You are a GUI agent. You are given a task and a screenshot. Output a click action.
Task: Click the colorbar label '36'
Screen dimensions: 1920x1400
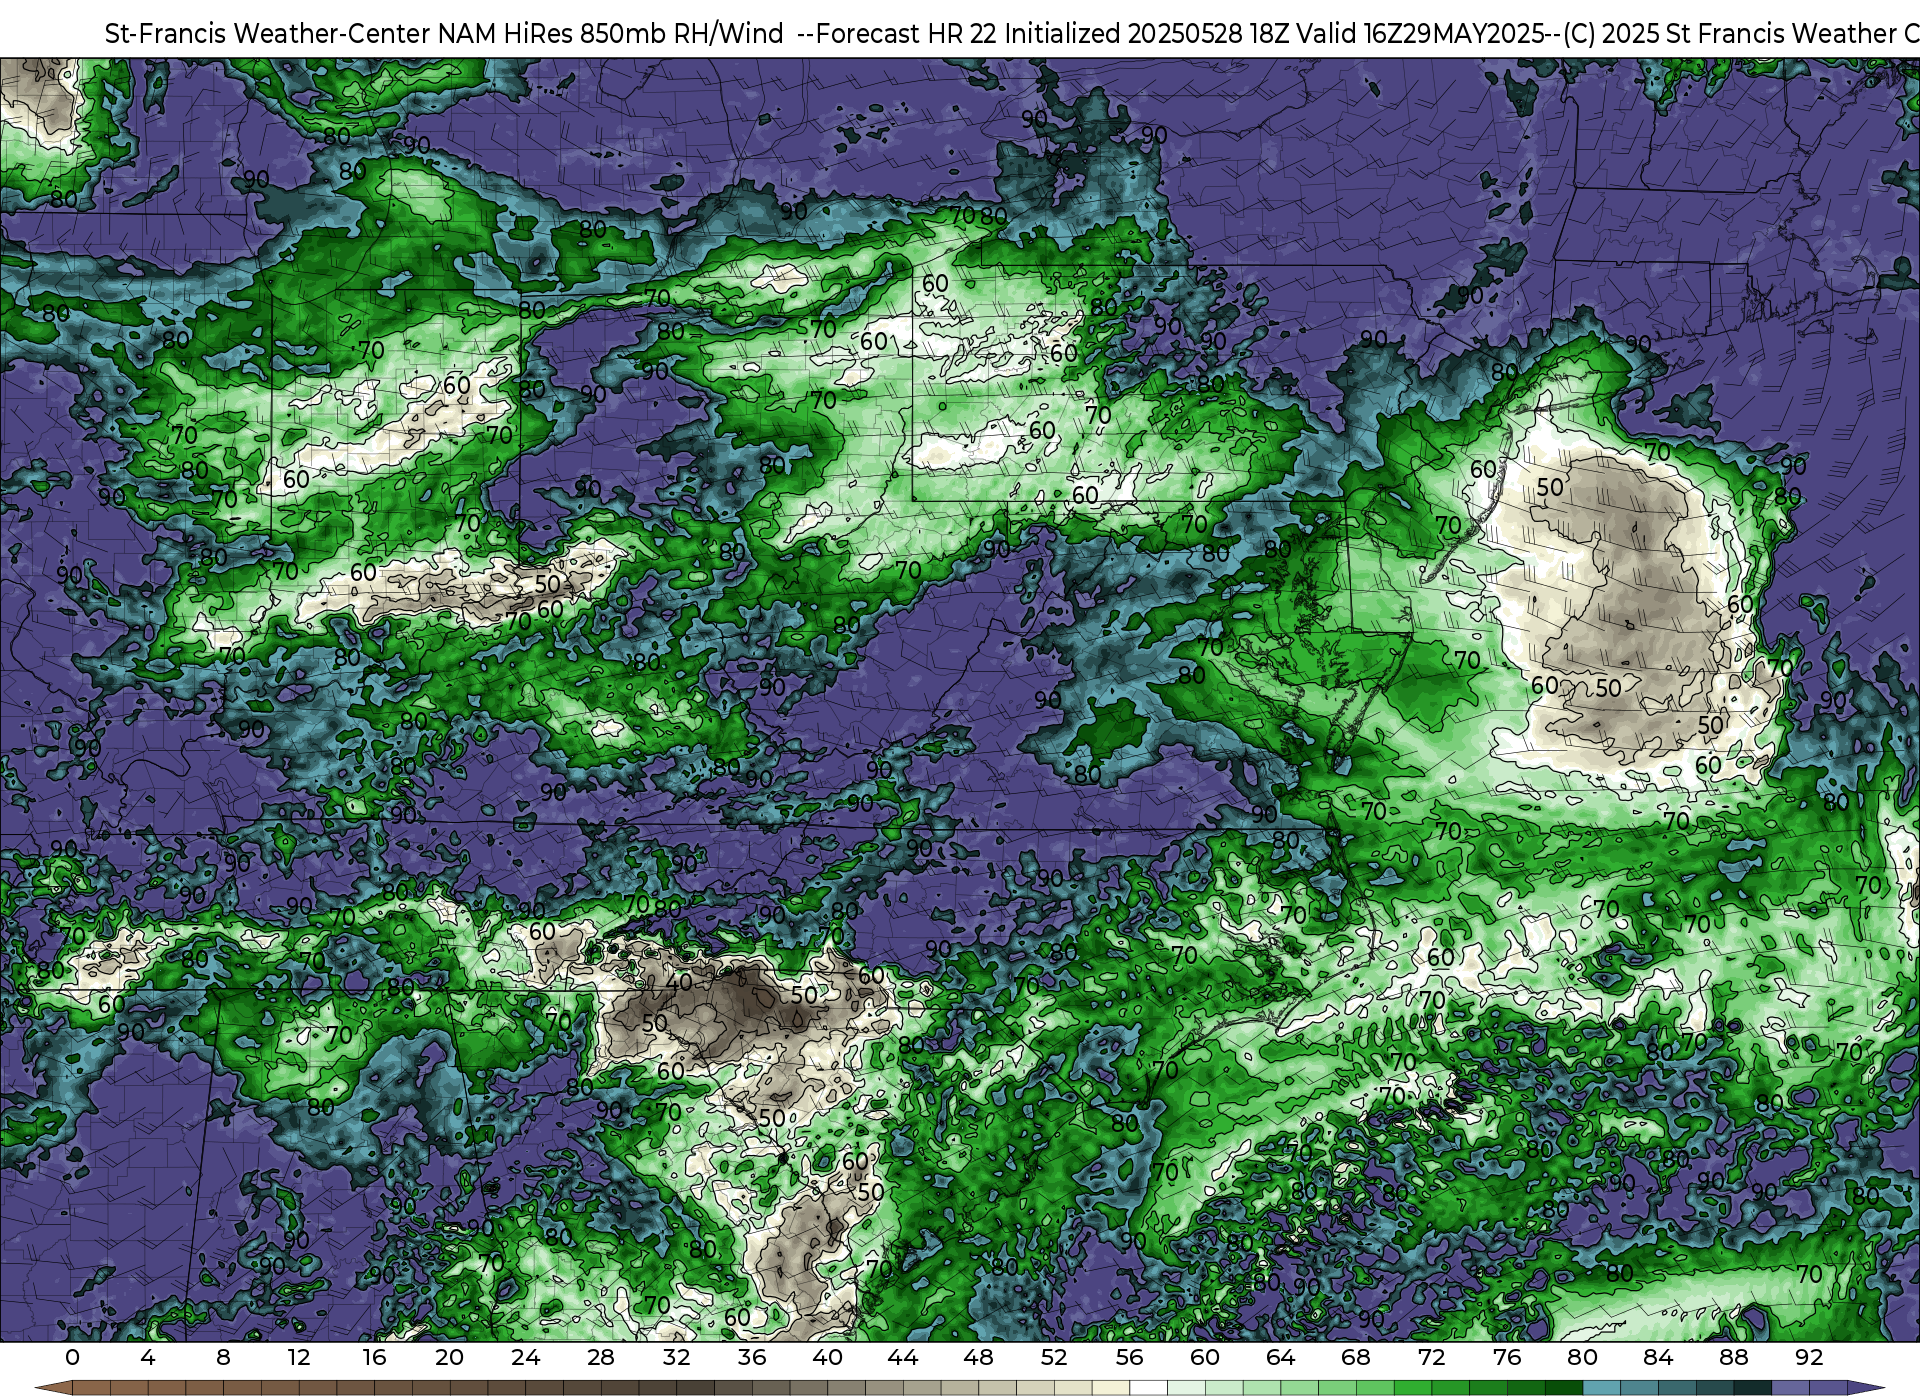[751, 1357]
